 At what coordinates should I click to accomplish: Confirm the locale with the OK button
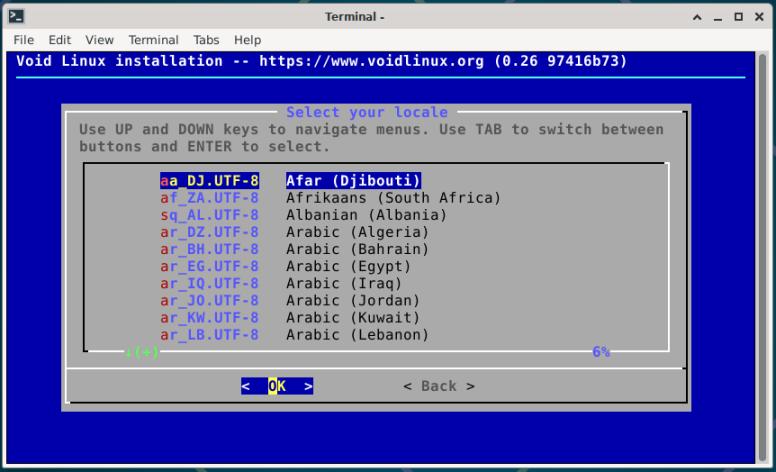pos(277,386)
